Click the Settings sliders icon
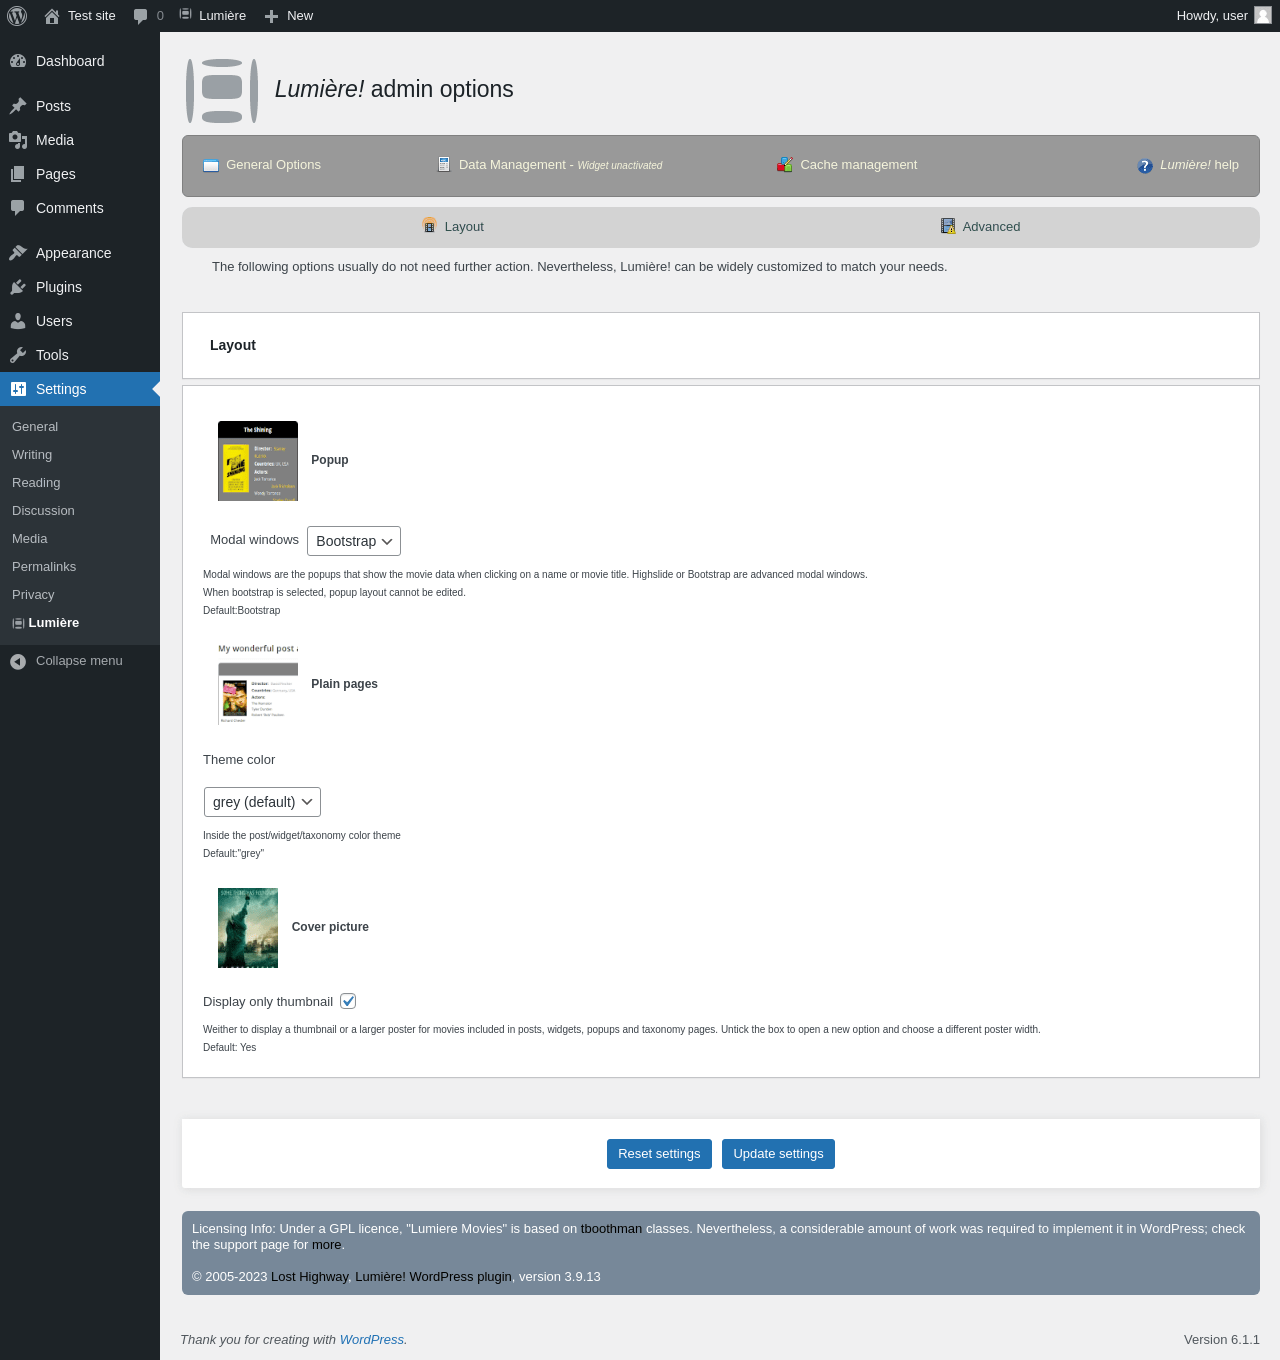The width and height of the screenshot is (1280, 1360). click(18, 389)
